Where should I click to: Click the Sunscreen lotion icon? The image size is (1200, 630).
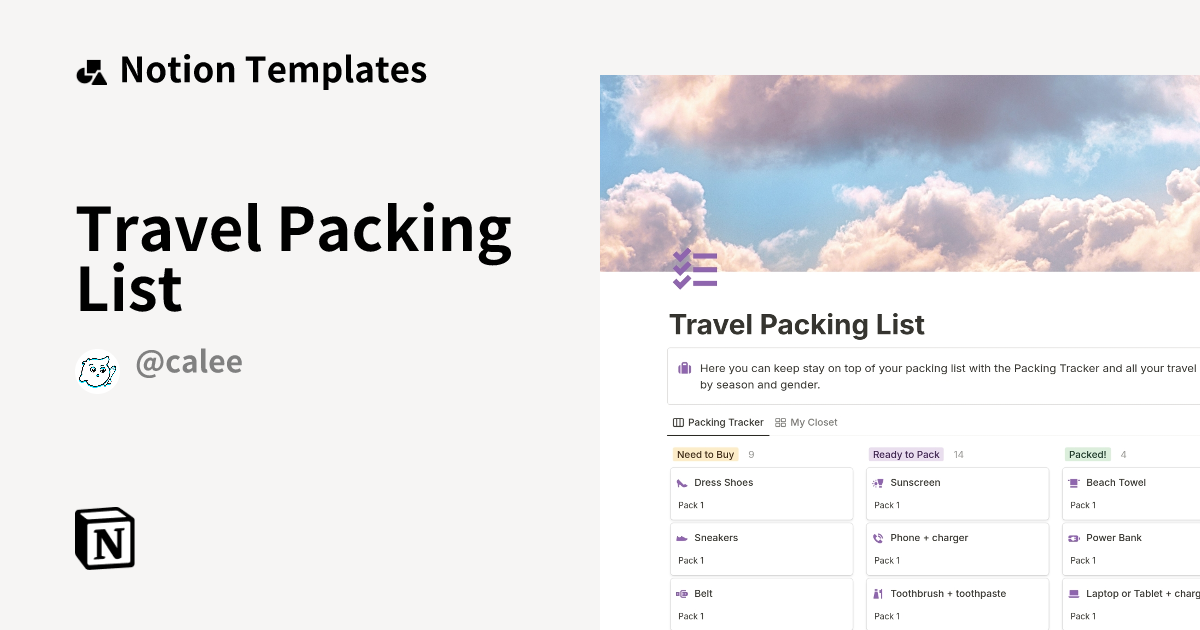(877, 482)
